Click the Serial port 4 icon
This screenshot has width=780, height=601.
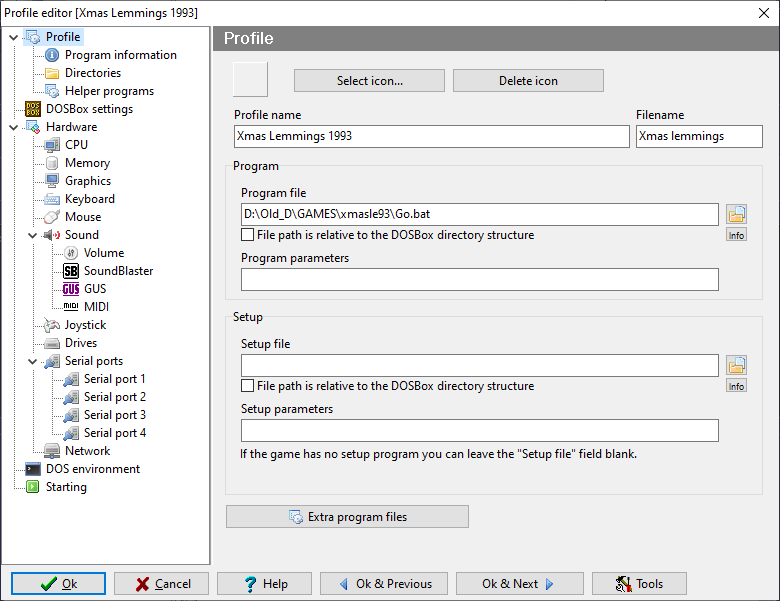(71, 433)
